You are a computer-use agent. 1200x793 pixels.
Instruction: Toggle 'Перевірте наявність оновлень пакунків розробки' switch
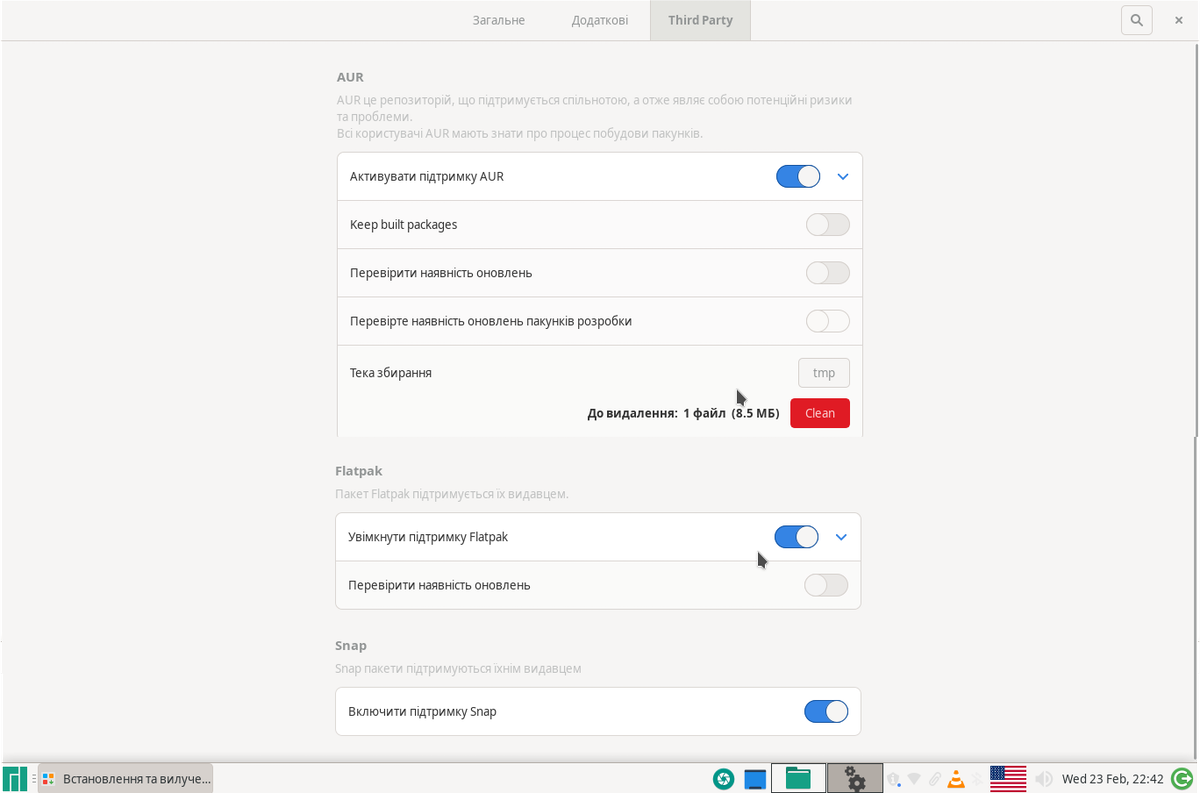point(828,321)
